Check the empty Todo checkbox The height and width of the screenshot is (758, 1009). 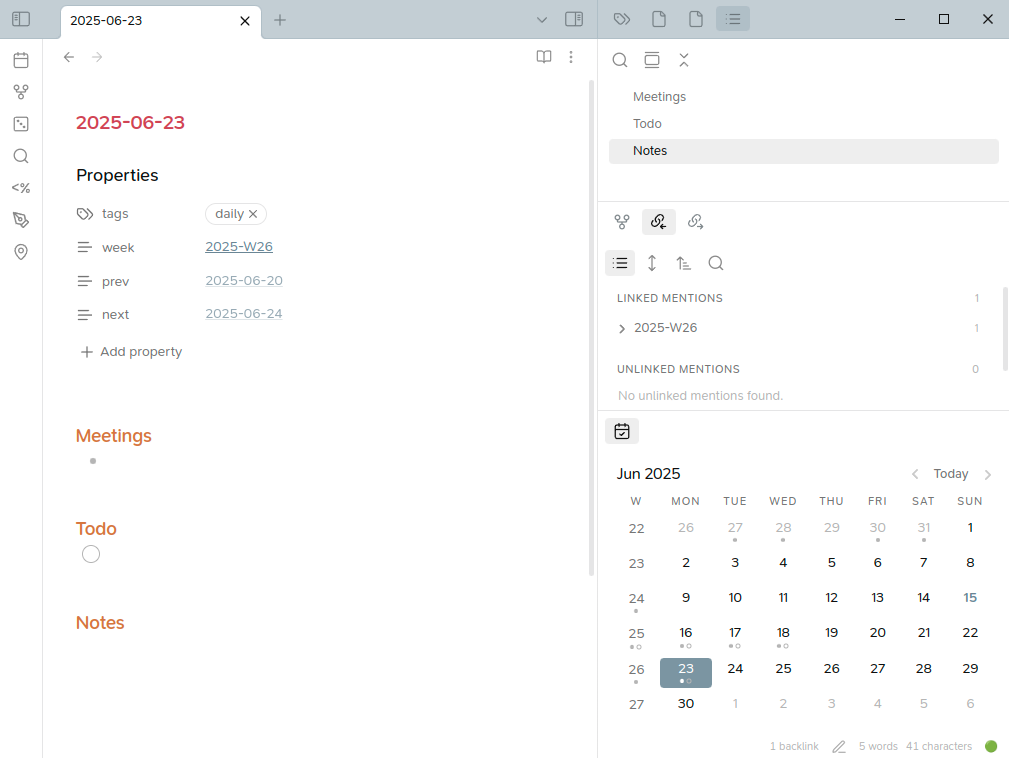(x=91, y=554)
